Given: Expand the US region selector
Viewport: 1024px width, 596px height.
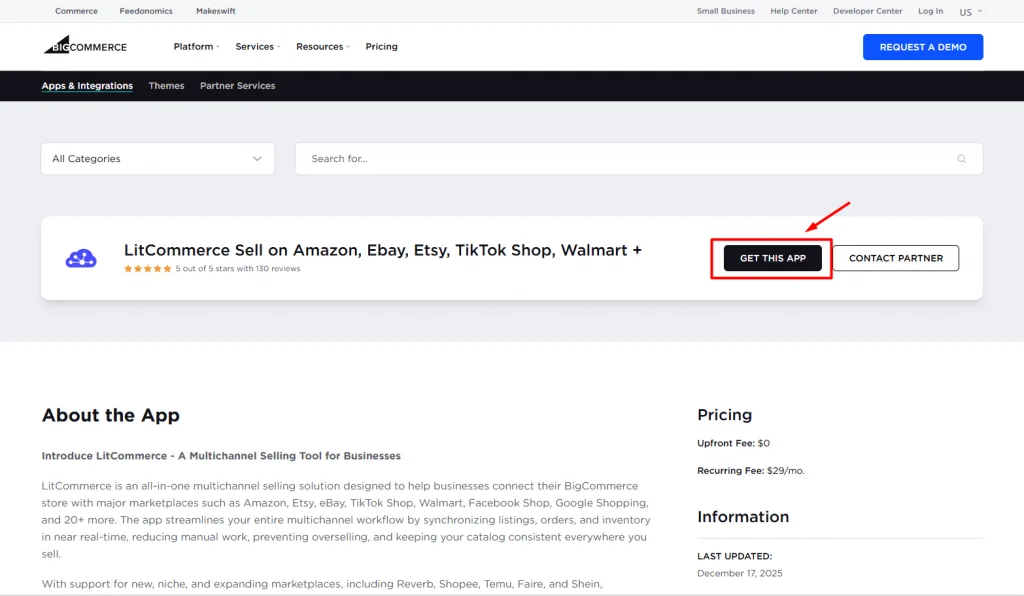Looking at the screenshot, I should pyautogui.click(x=969, y=11).
